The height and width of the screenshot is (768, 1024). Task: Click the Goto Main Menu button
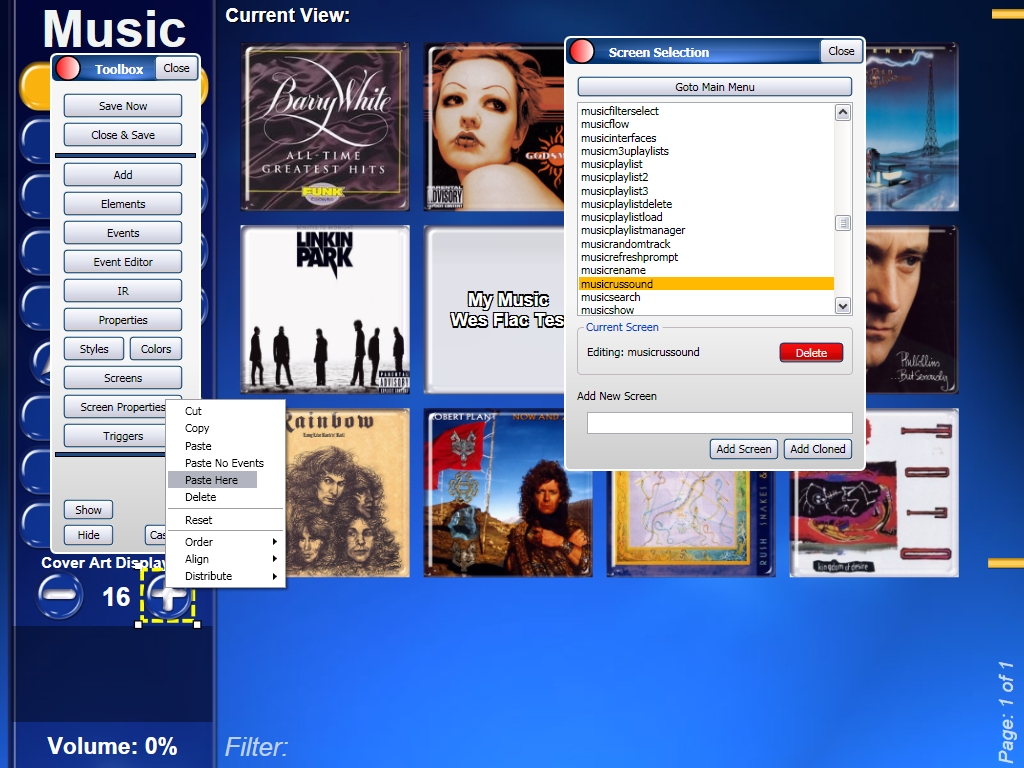[x=714, y=87]
